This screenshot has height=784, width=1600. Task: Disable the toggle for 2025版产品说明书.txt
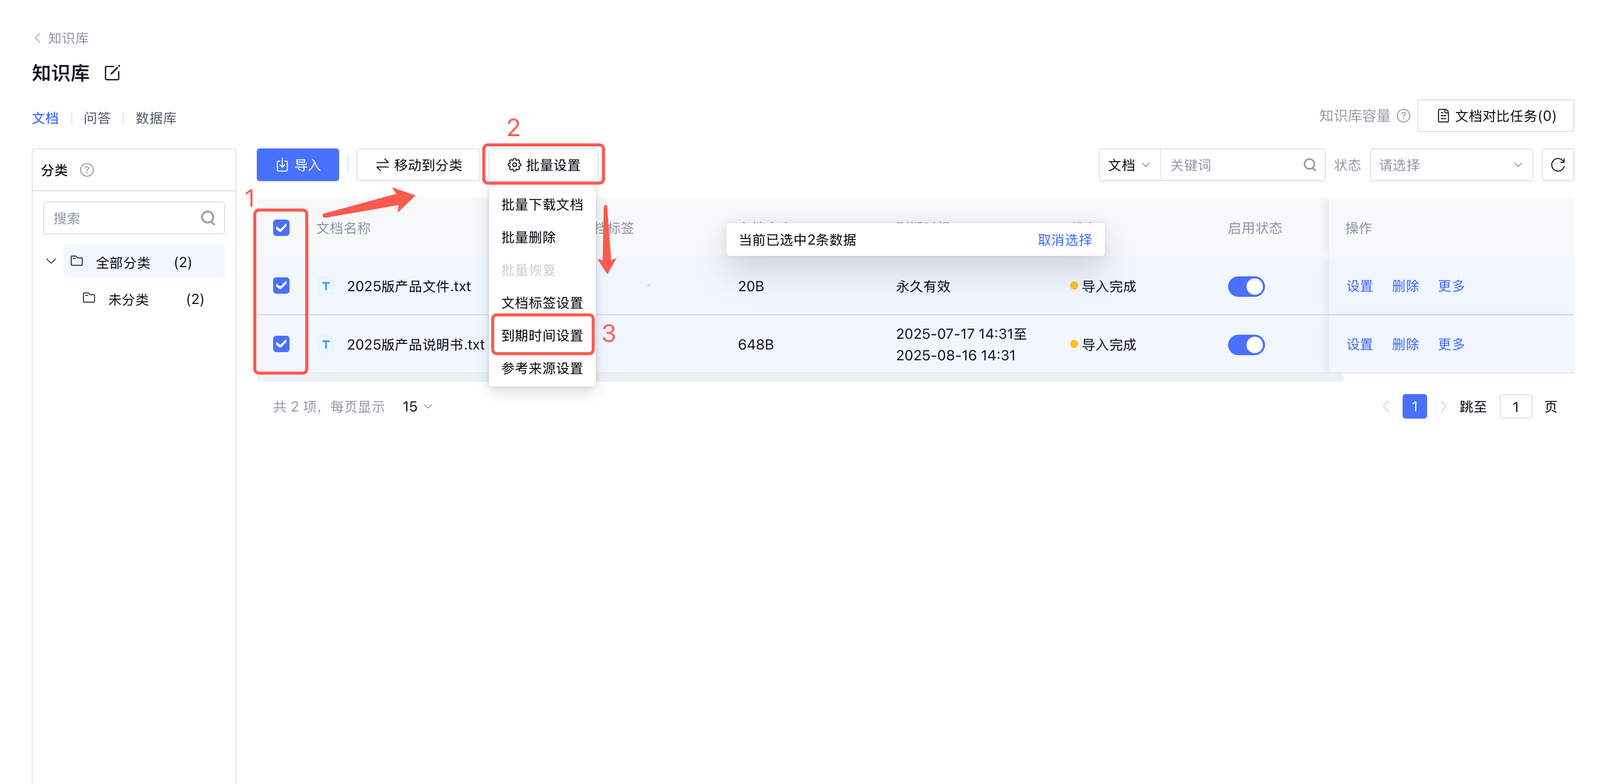[x=1246, y=345]
